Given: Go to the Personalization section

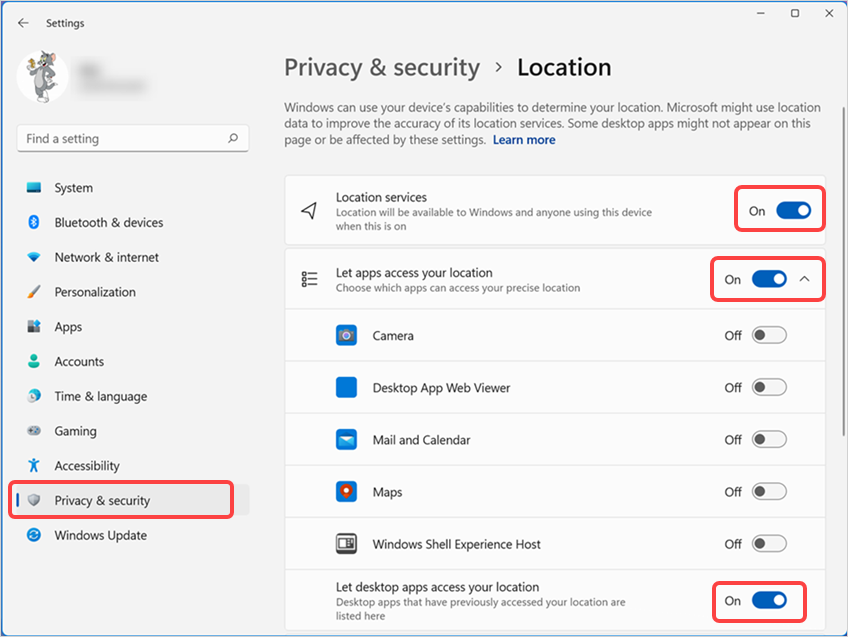Looking at the screenshot, I should tap(95, 292).
